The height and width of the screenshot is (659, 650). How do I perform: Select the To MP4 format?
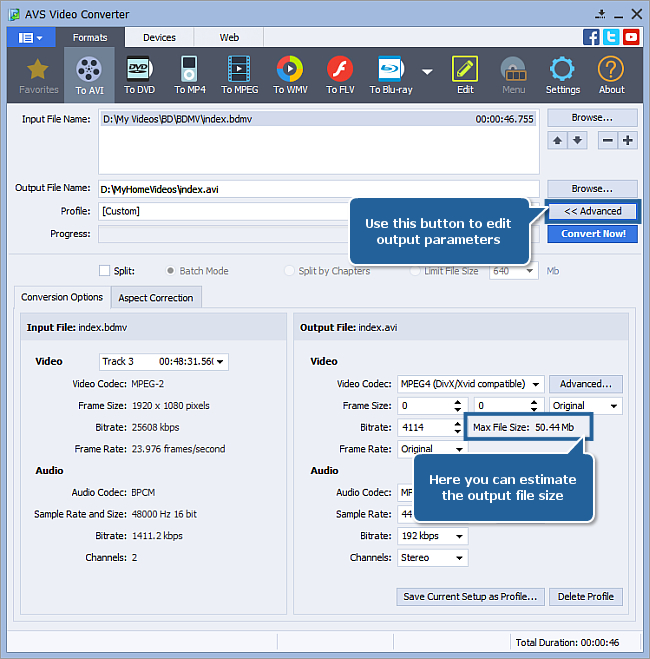point(189,75)
